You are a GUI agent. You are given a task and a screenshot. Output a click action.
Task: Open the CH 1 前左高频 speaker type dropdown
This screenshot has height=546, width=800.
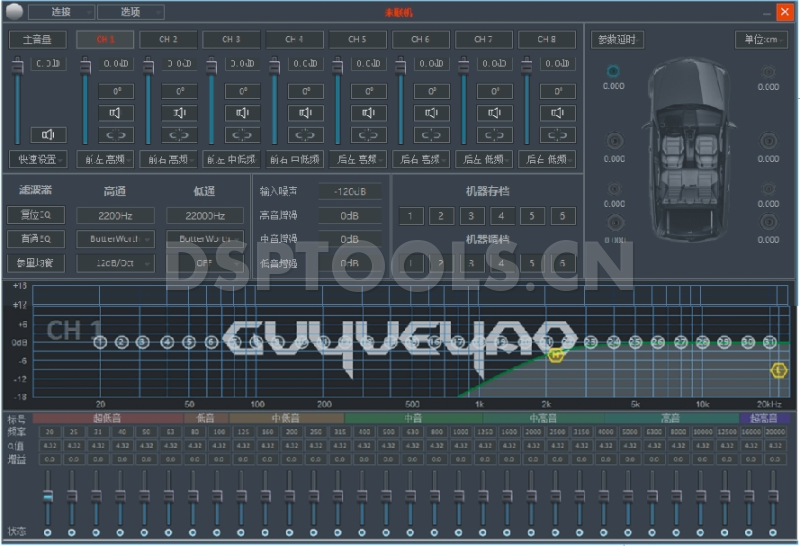[x=105, y=159]
